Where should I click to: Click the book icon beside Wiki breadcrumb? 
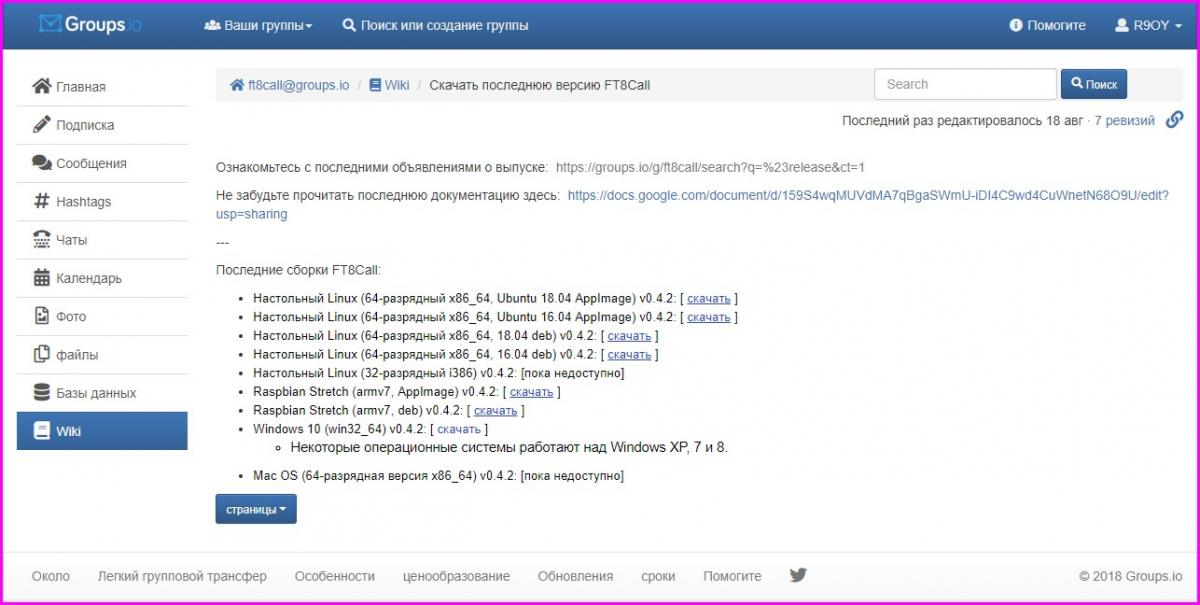coord(375,85)
